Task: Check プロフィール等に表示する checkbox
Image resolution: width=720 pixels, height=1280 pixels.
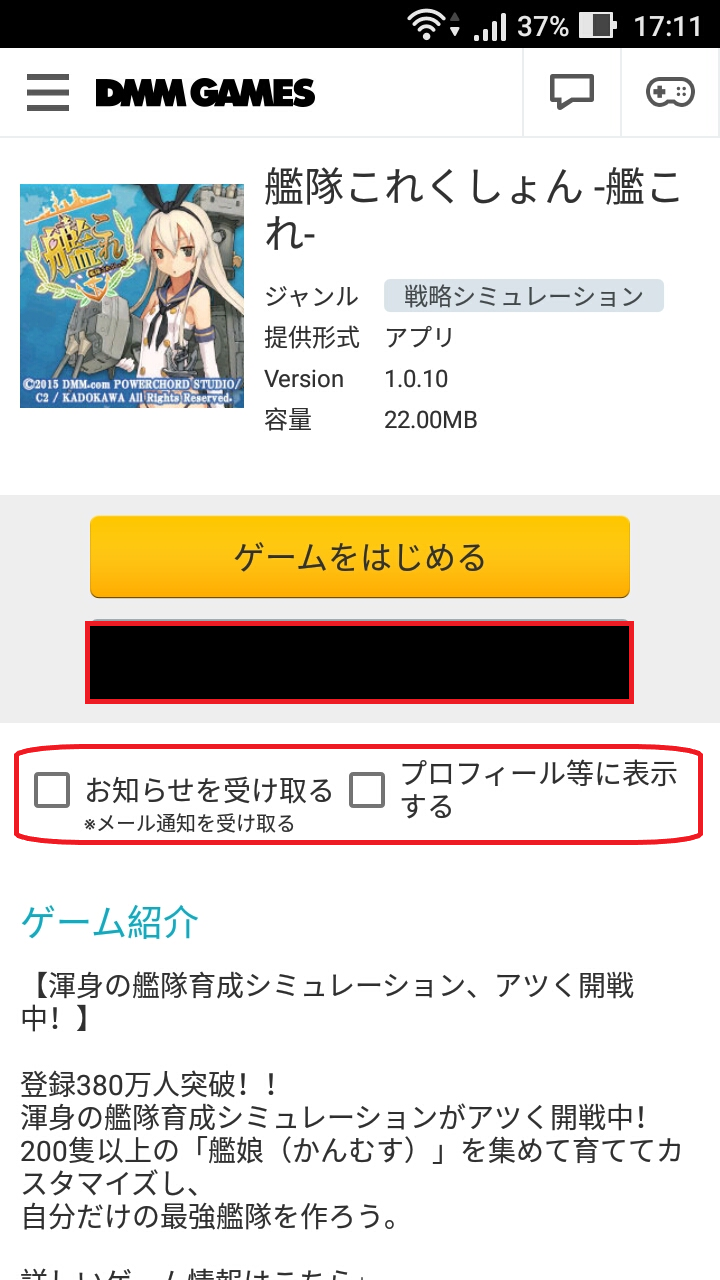Action: (x=367, y=790)
